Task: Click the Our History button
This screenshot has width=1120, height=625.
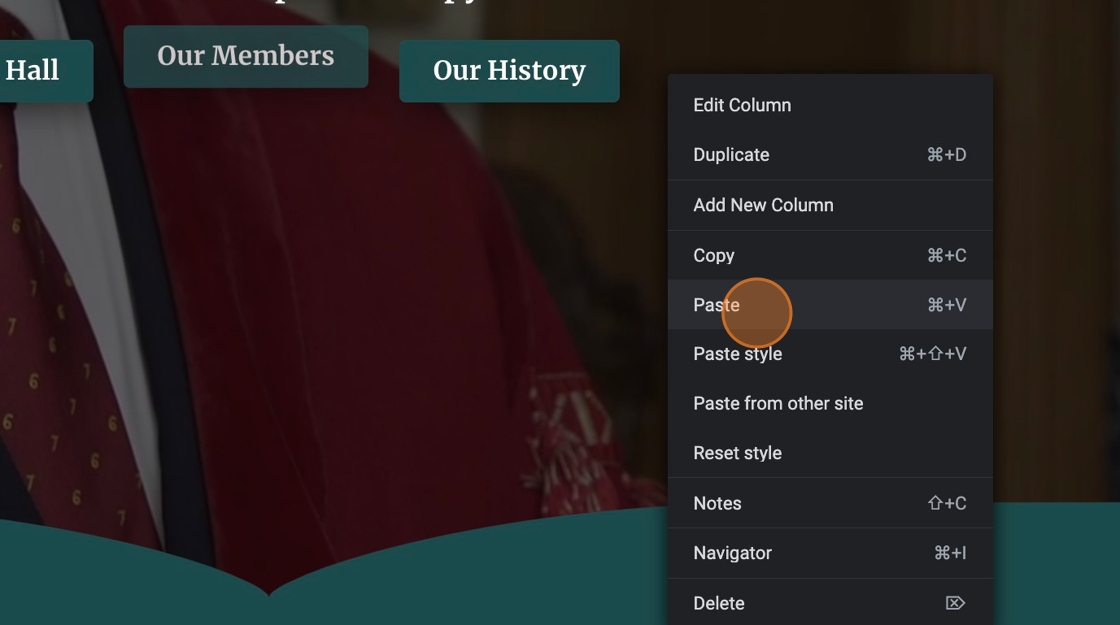Action: coord(509,71)
